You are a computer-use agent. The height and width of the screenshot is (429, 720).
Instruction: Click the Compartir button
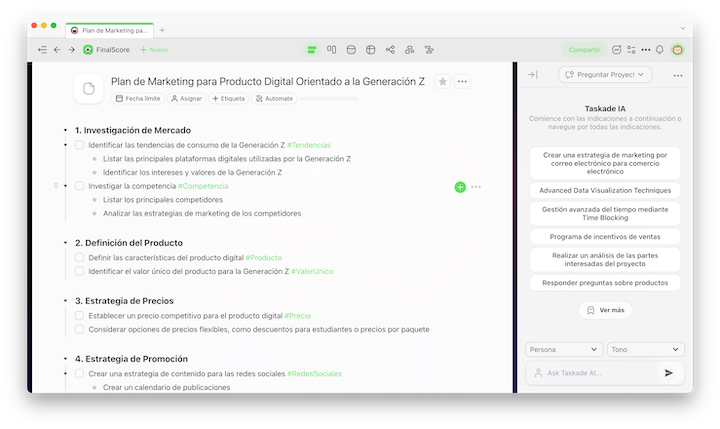click(584, 50)
